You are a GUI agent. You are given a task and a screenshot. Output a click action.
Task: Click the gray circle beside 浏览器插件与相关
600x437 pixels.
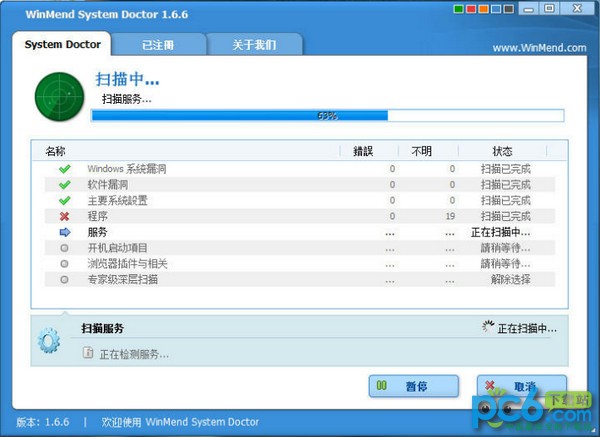coord(64,264)
